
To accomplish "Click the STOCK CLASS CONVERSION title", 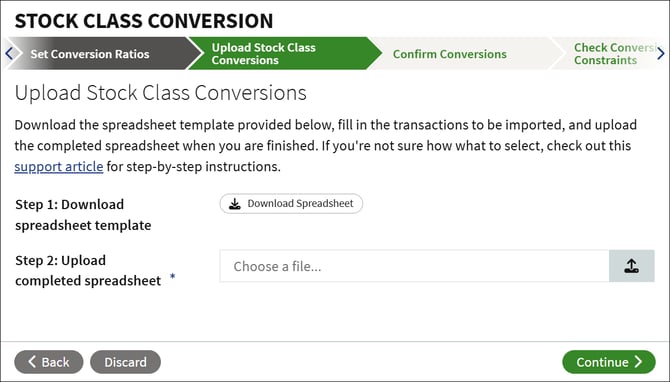I will pyautogui.click(x=144, y=21).
